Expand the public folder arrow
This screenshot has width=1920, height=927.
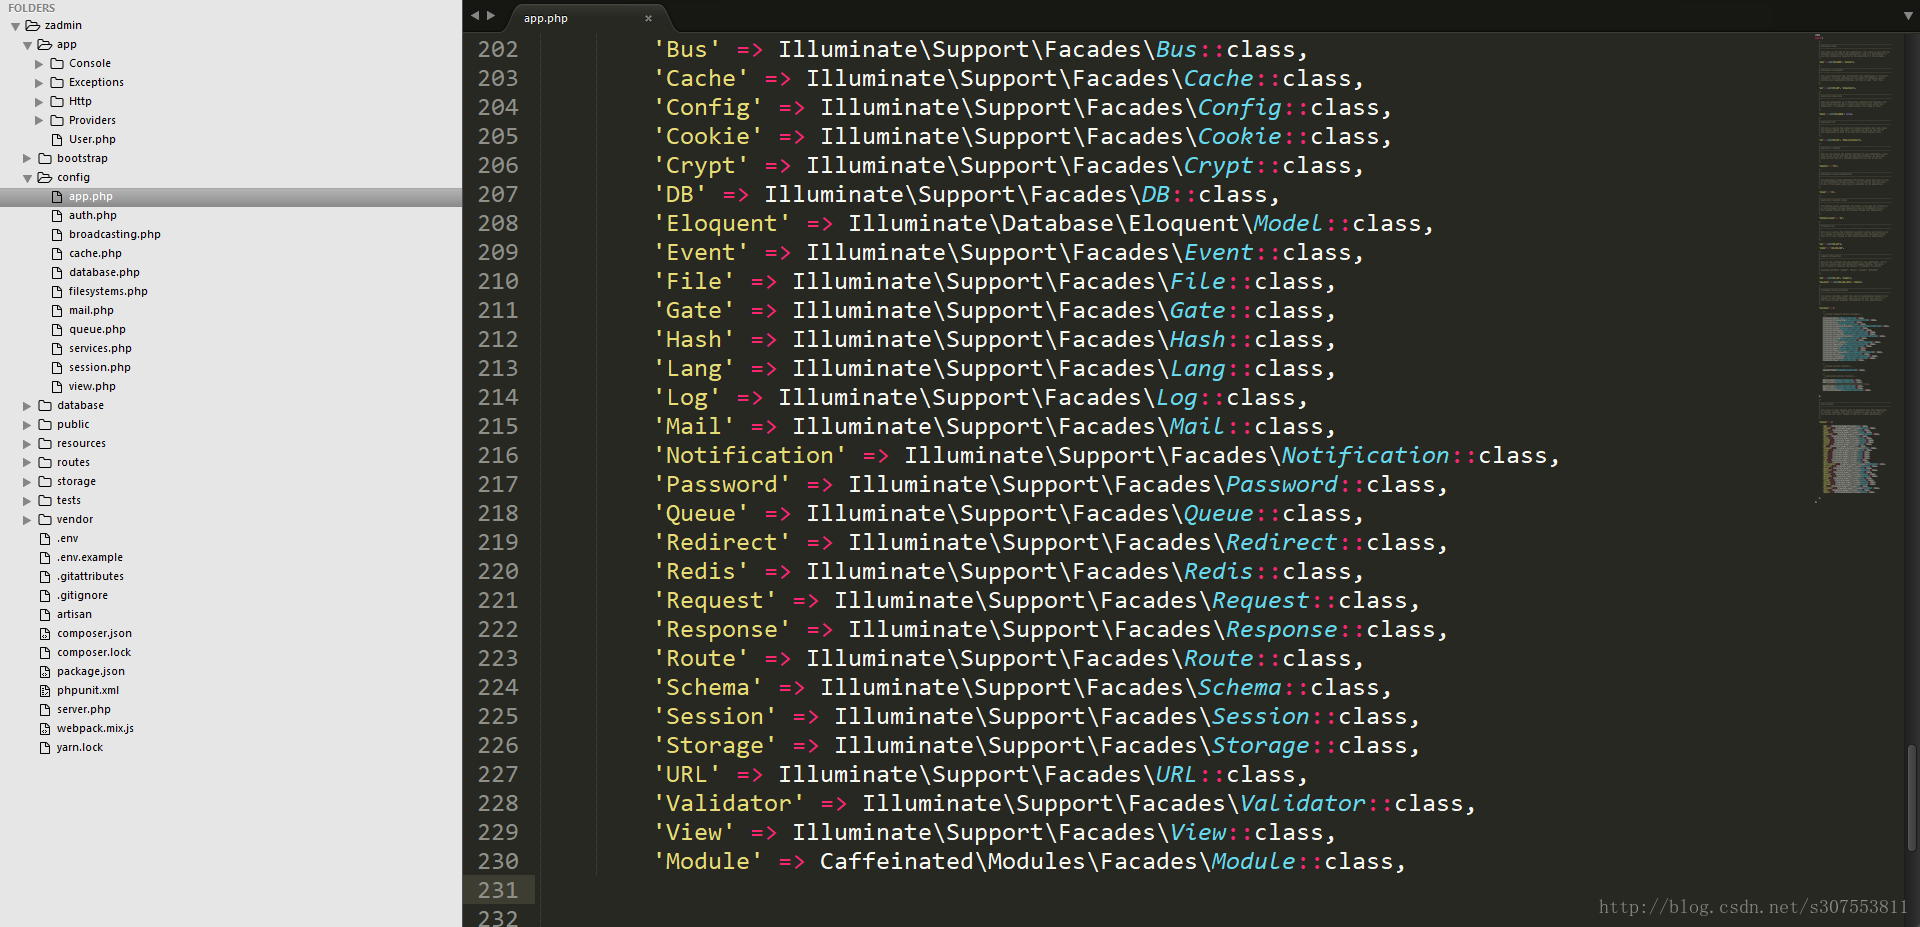click(x=27, y=425)
